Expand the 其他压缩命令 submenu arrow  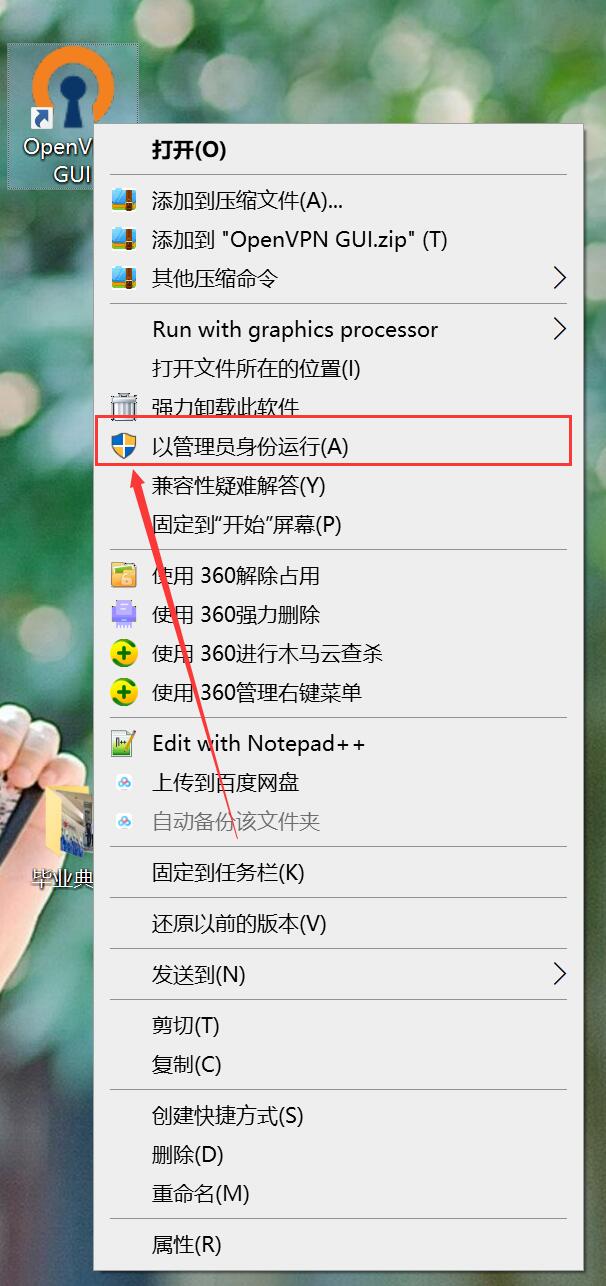point(560,278)
